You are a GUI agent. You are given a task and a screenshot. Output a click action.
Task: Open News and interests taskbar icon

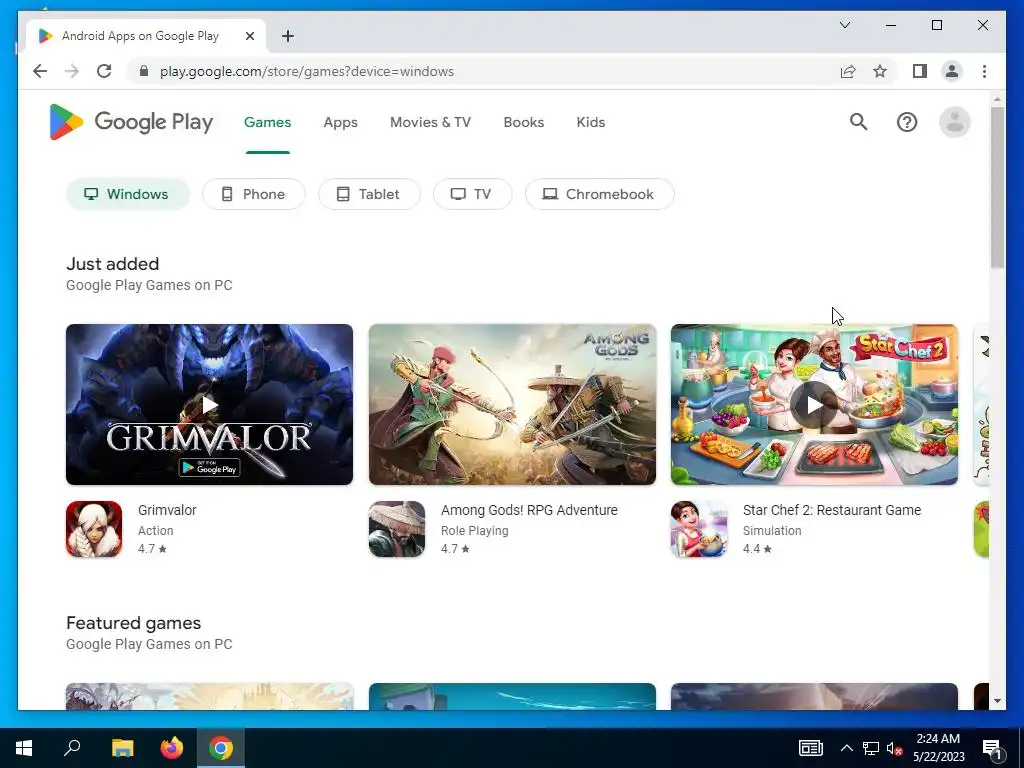811,748
